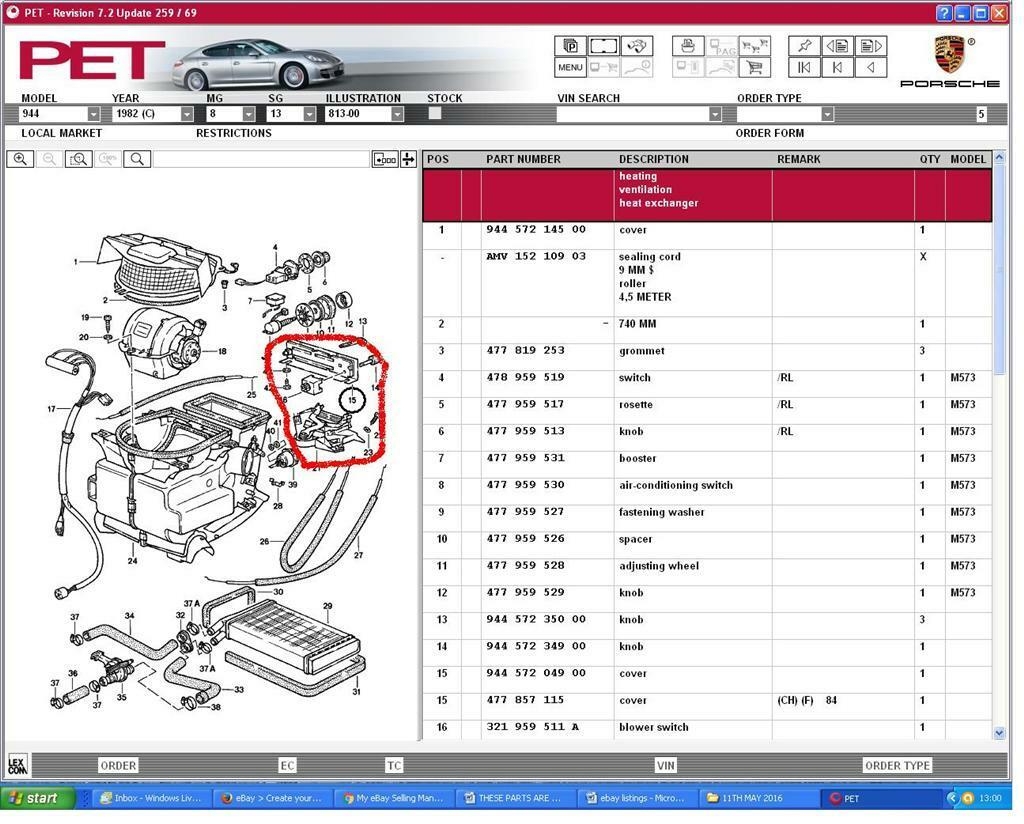The height and width of the screenshot is (824, 1024).
Task: Click the grayed monitor-to-cart icon
Action: click(x=603, y=67)
